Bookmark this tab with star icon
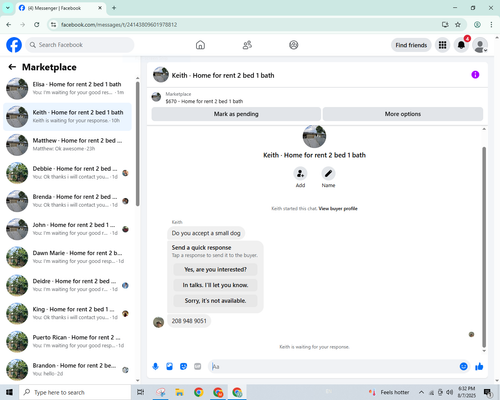500x400 pixels. (458, 25)
